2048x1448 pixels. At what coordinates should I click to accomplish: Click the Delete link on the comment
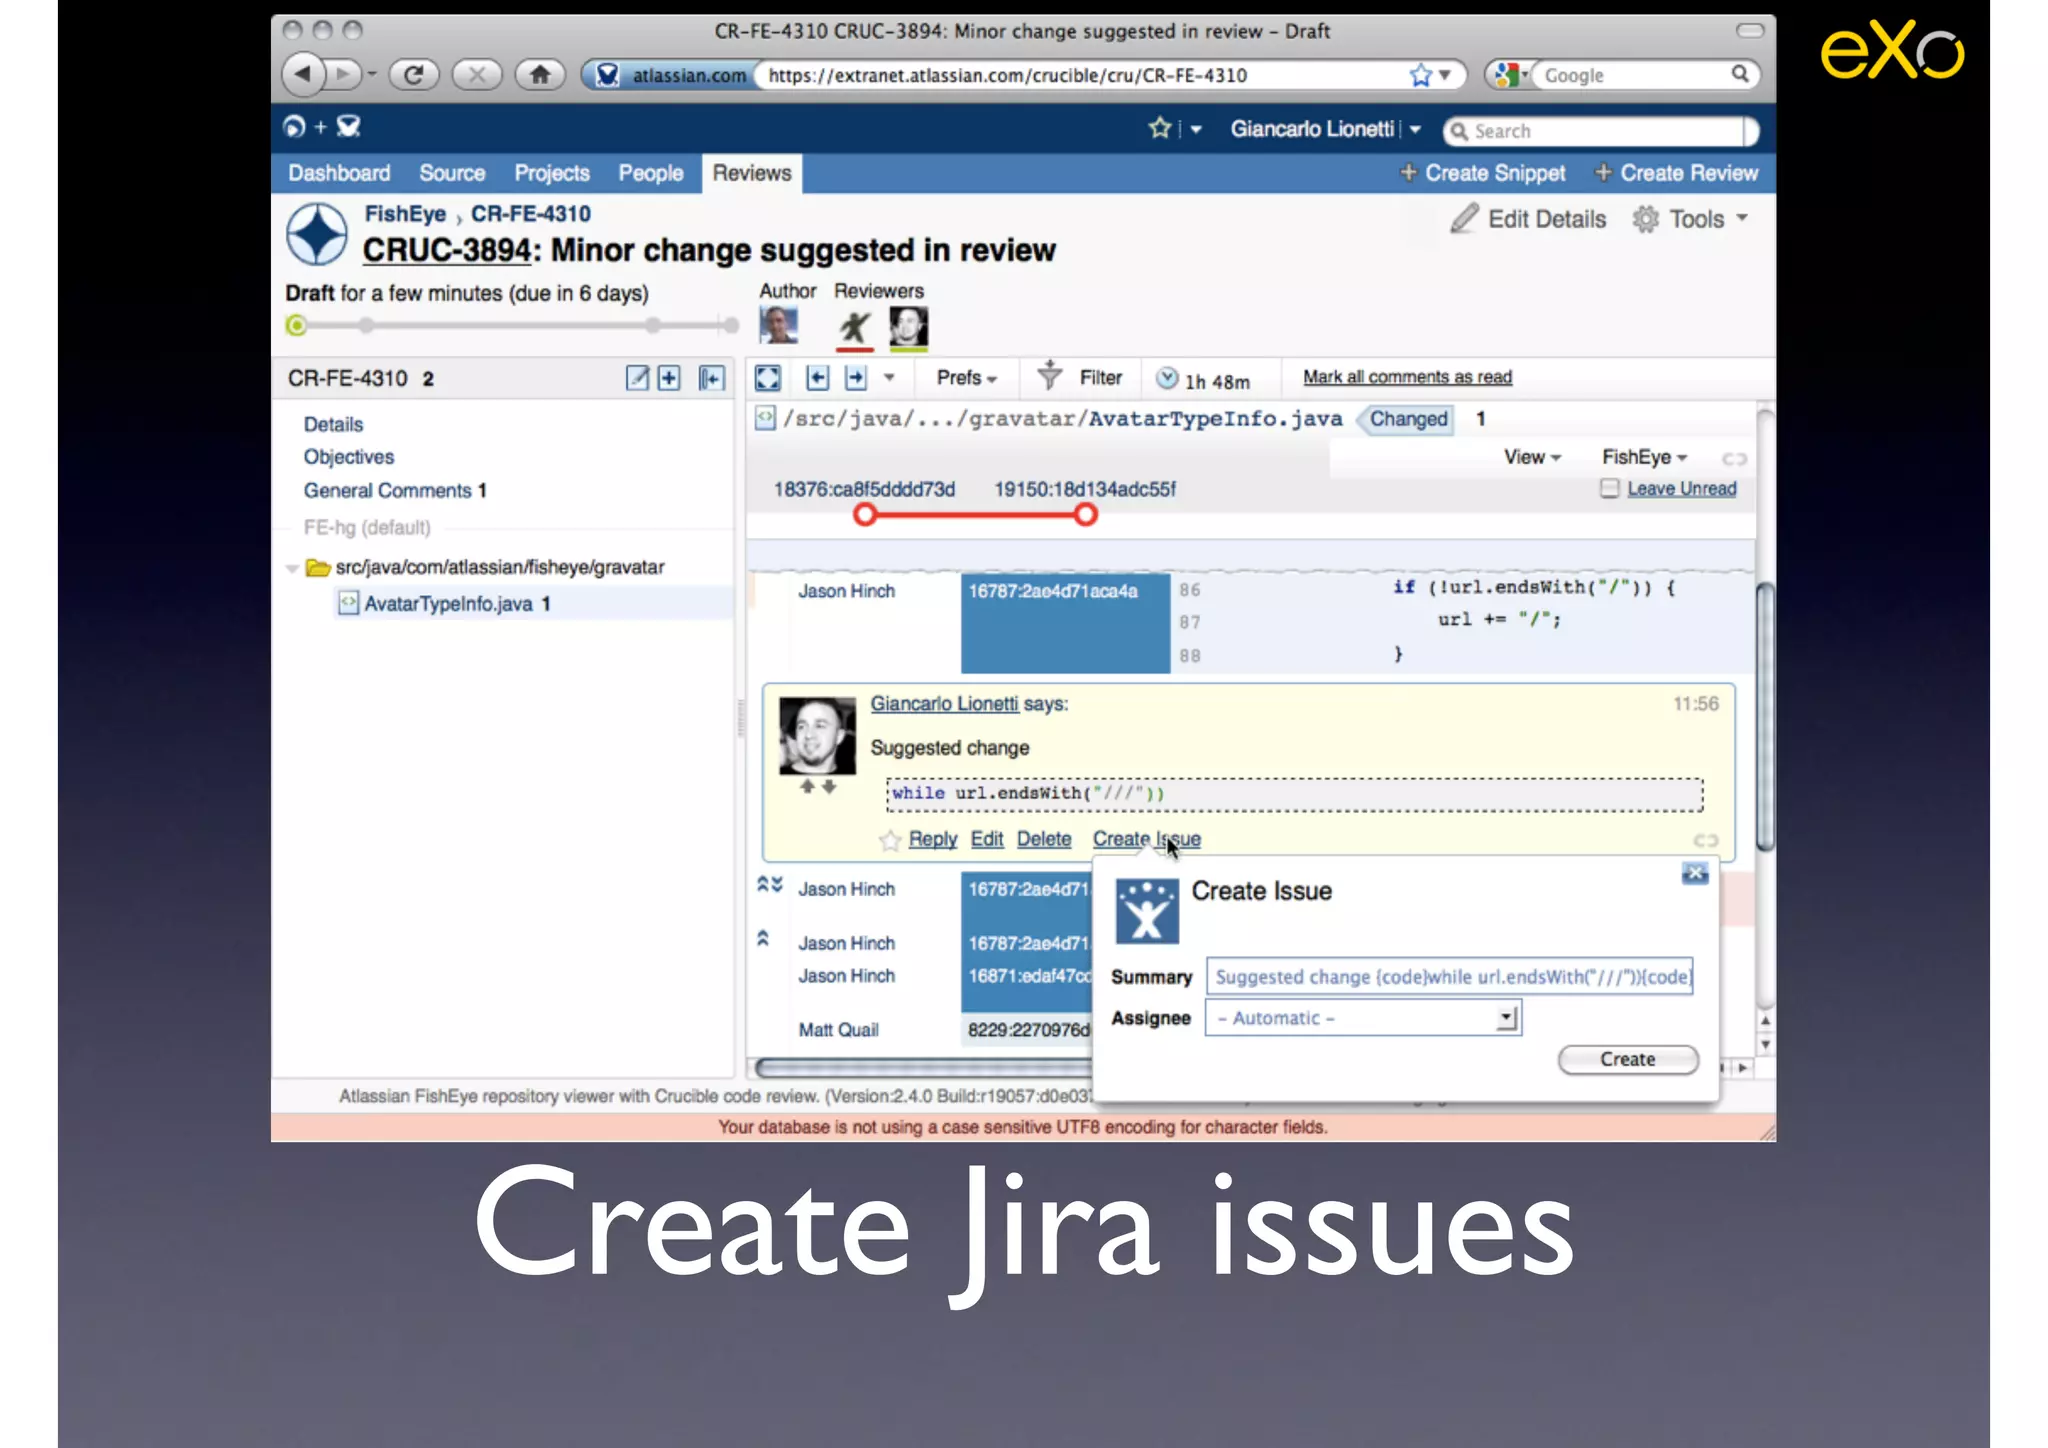point(1044,839)
